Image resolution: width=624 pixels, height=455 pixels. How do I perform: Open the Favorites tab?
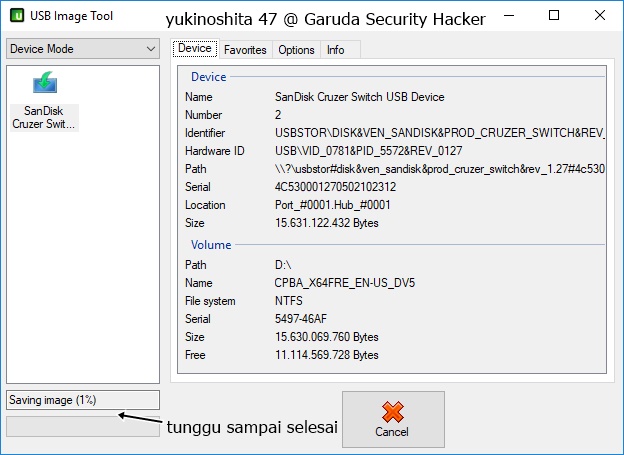(245, 50)
